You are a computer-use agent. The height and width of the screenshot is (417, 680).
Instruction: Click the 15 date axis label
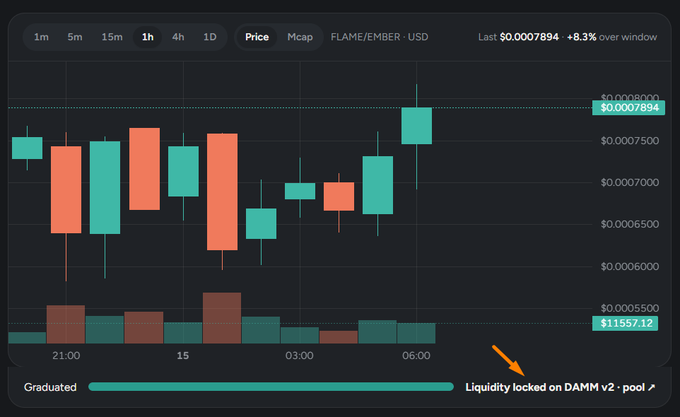coord(183,355)
